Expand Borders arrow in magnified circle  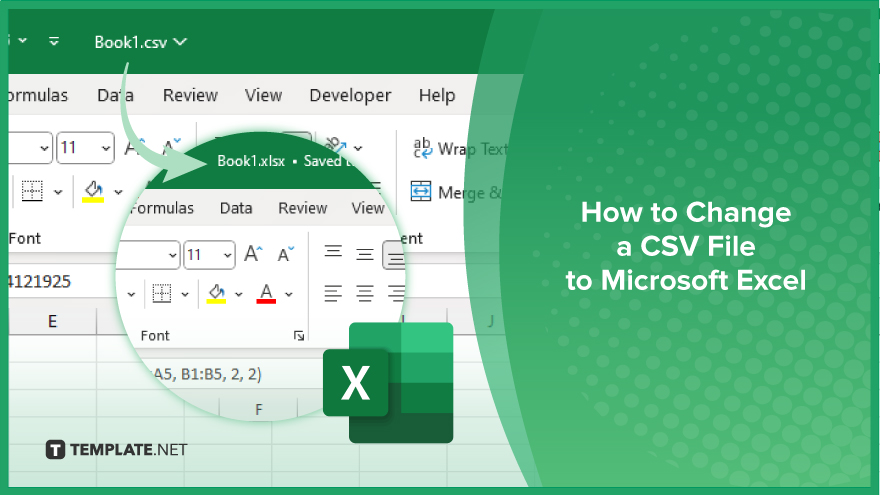click(x=185, y=294)
